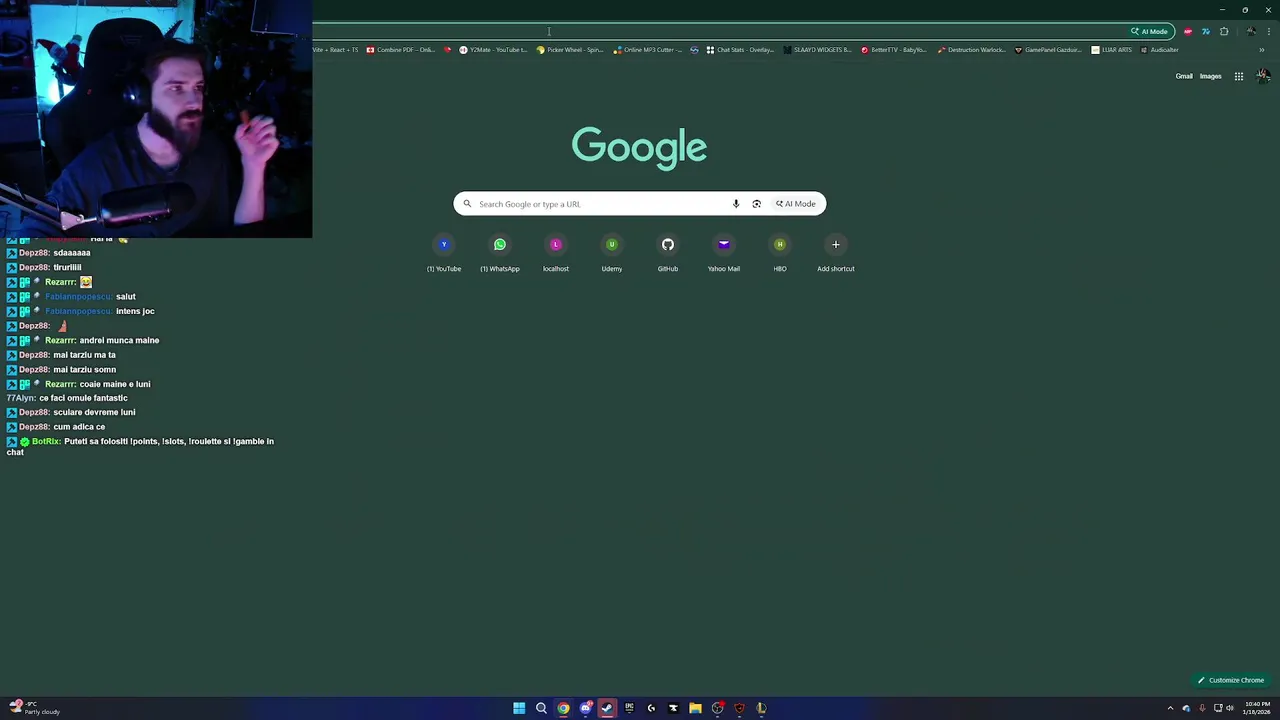
Task: Open the LUAR ARTS bookmark
Action: tap(1111, 50)
